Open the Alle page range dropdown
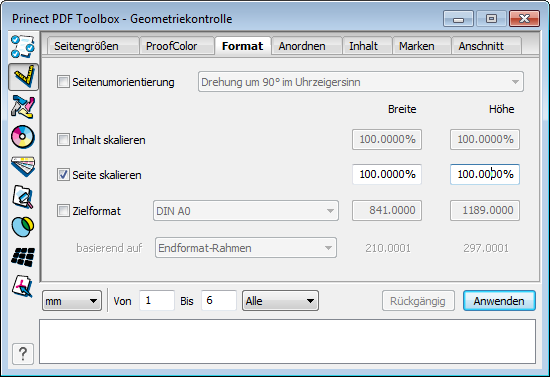Screen dimensions: 550x377 pyautogui.click(x=280, y=301)
